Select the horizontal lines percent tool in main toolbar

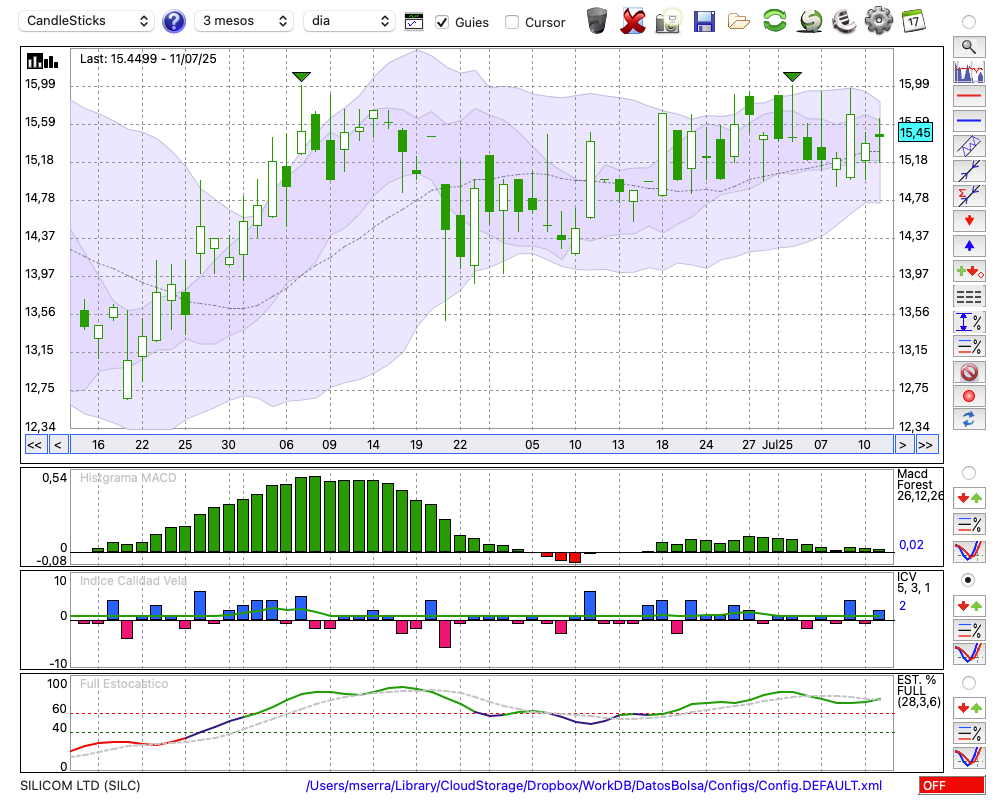coord(969,346)
